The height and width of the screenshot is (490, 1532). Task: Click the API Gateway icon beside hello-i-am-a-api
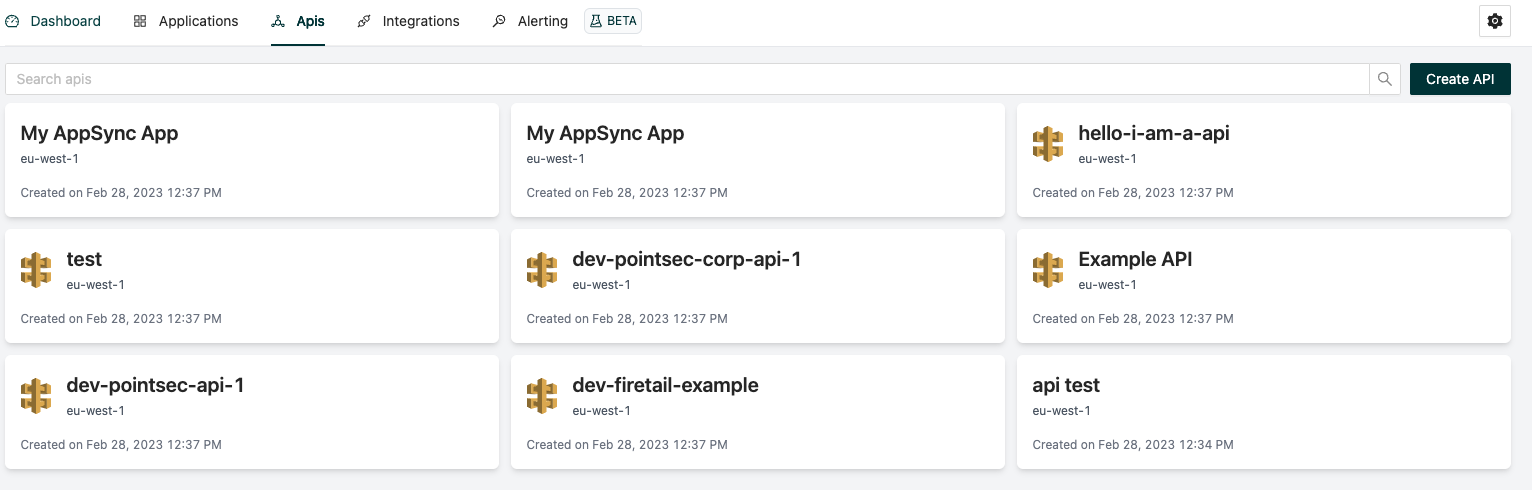1048,144
